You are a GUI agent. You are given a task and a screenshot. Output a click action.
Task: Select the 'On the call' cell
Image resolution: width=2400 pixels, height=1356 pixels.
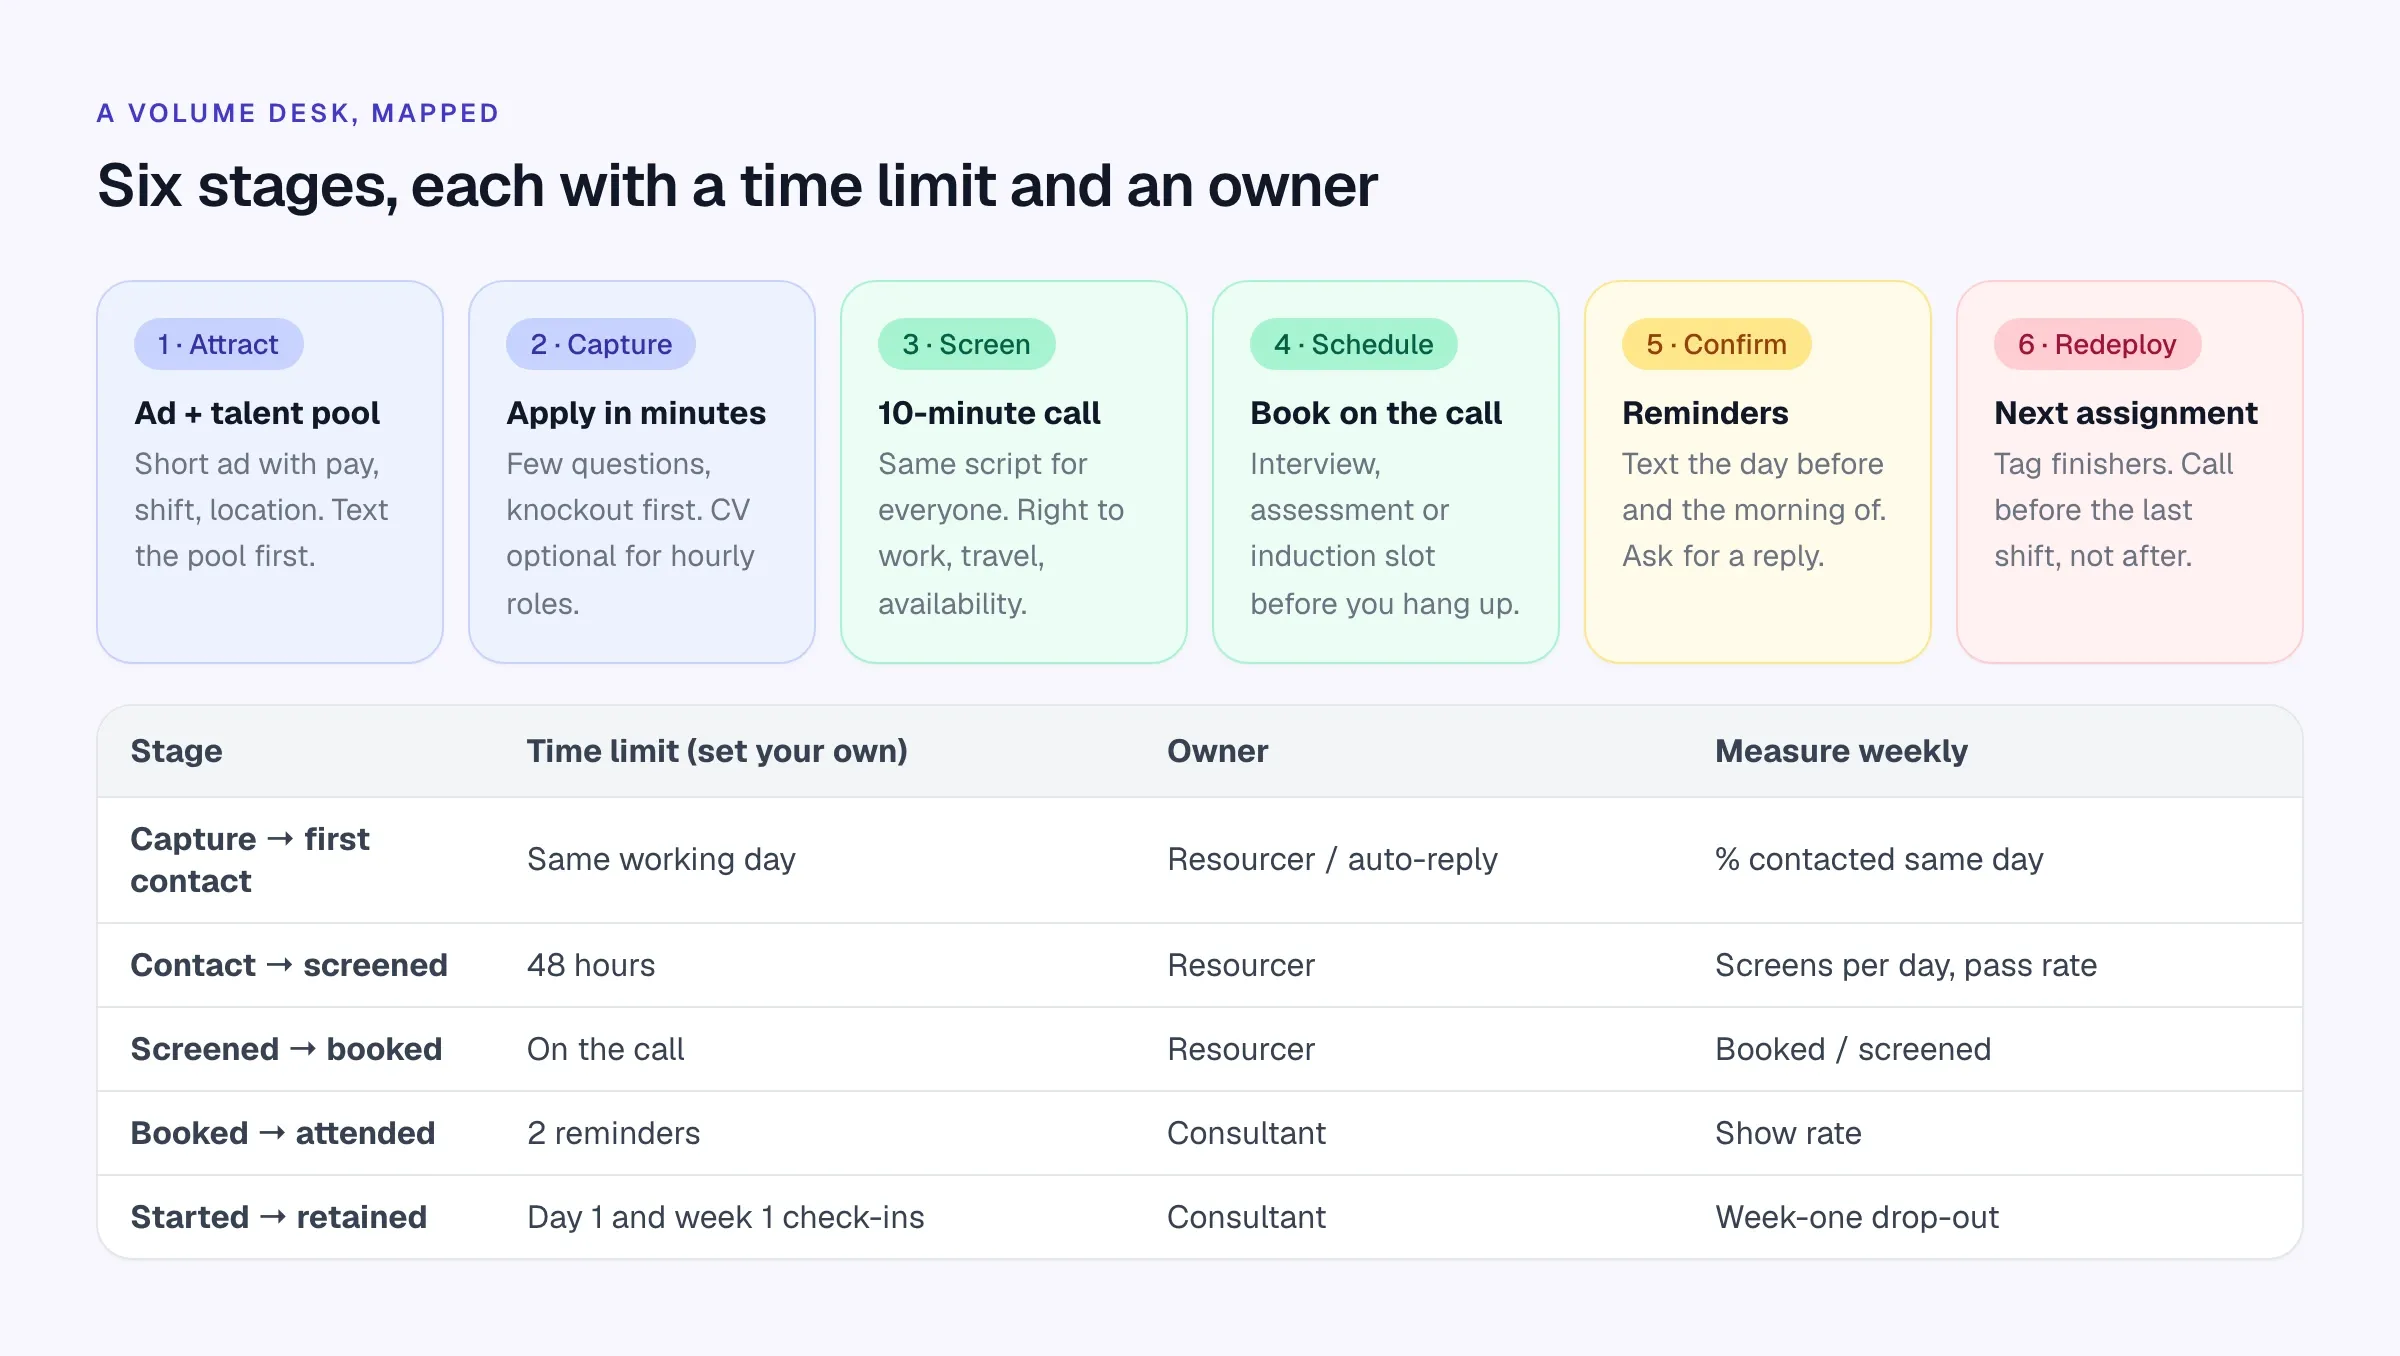605,1049
